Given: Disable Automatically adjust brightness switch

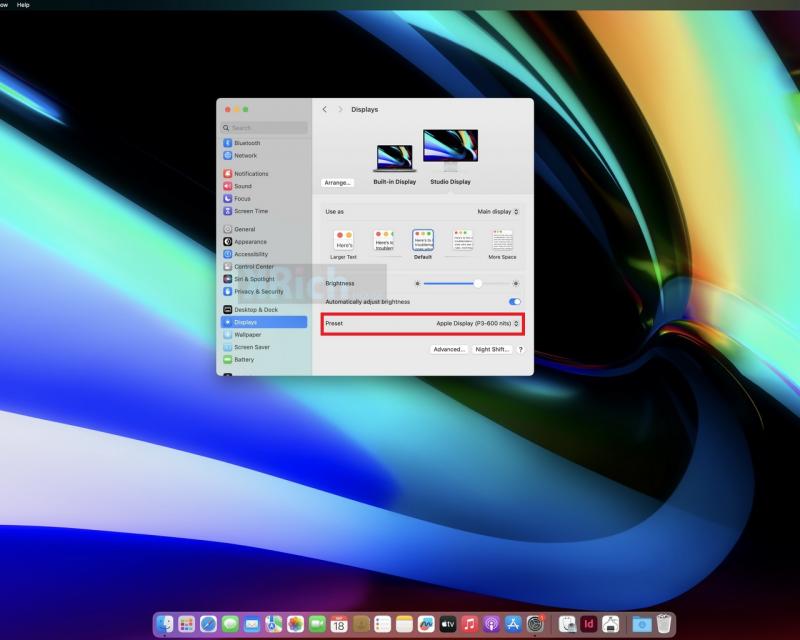Looking at the screenshot, I should pos(515,301).
